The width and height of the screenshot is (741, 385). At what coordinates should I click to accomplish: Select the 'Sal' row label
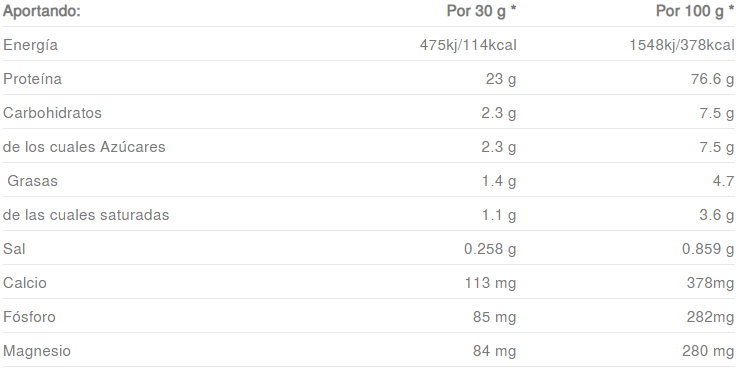(14, 249)
